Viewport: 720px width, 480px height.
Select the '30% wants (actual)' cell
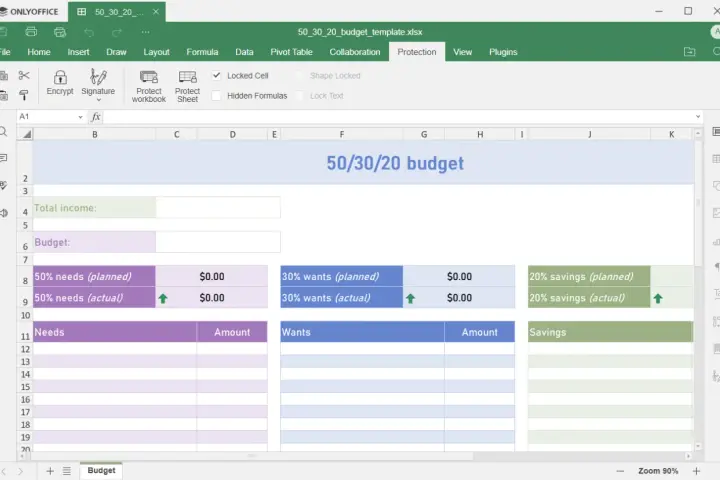(342, 298)
